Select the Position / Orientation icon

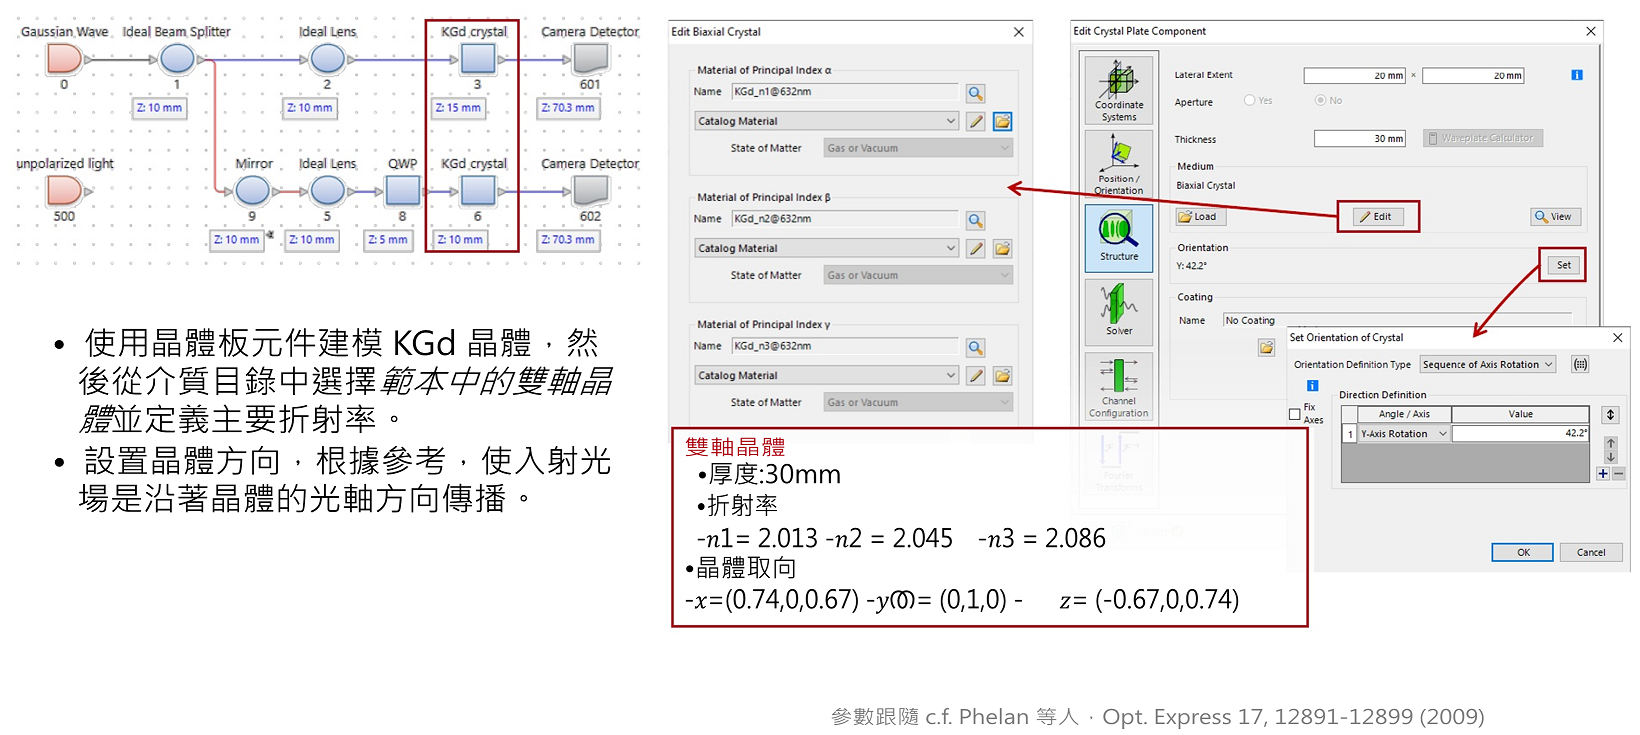point(1119,164)
